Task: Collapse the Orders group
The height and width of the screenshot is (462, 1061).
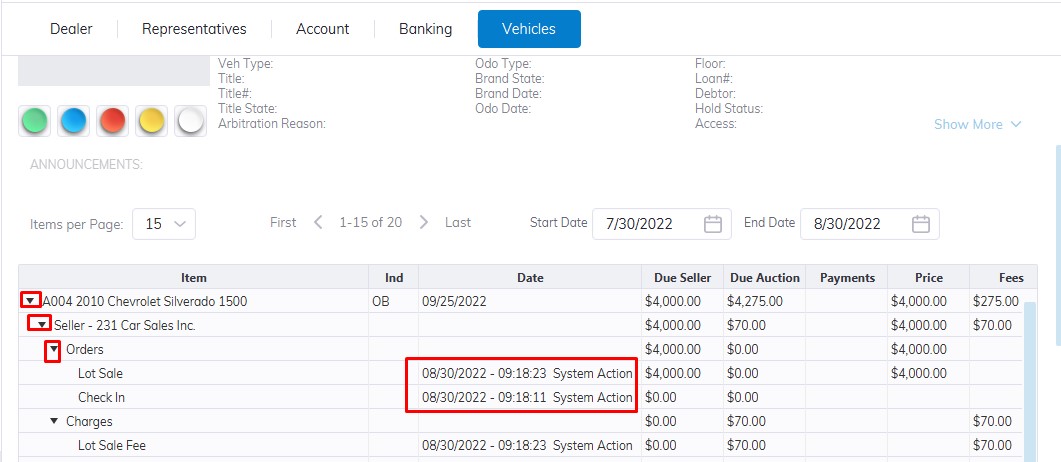Action: coord(54,349)
